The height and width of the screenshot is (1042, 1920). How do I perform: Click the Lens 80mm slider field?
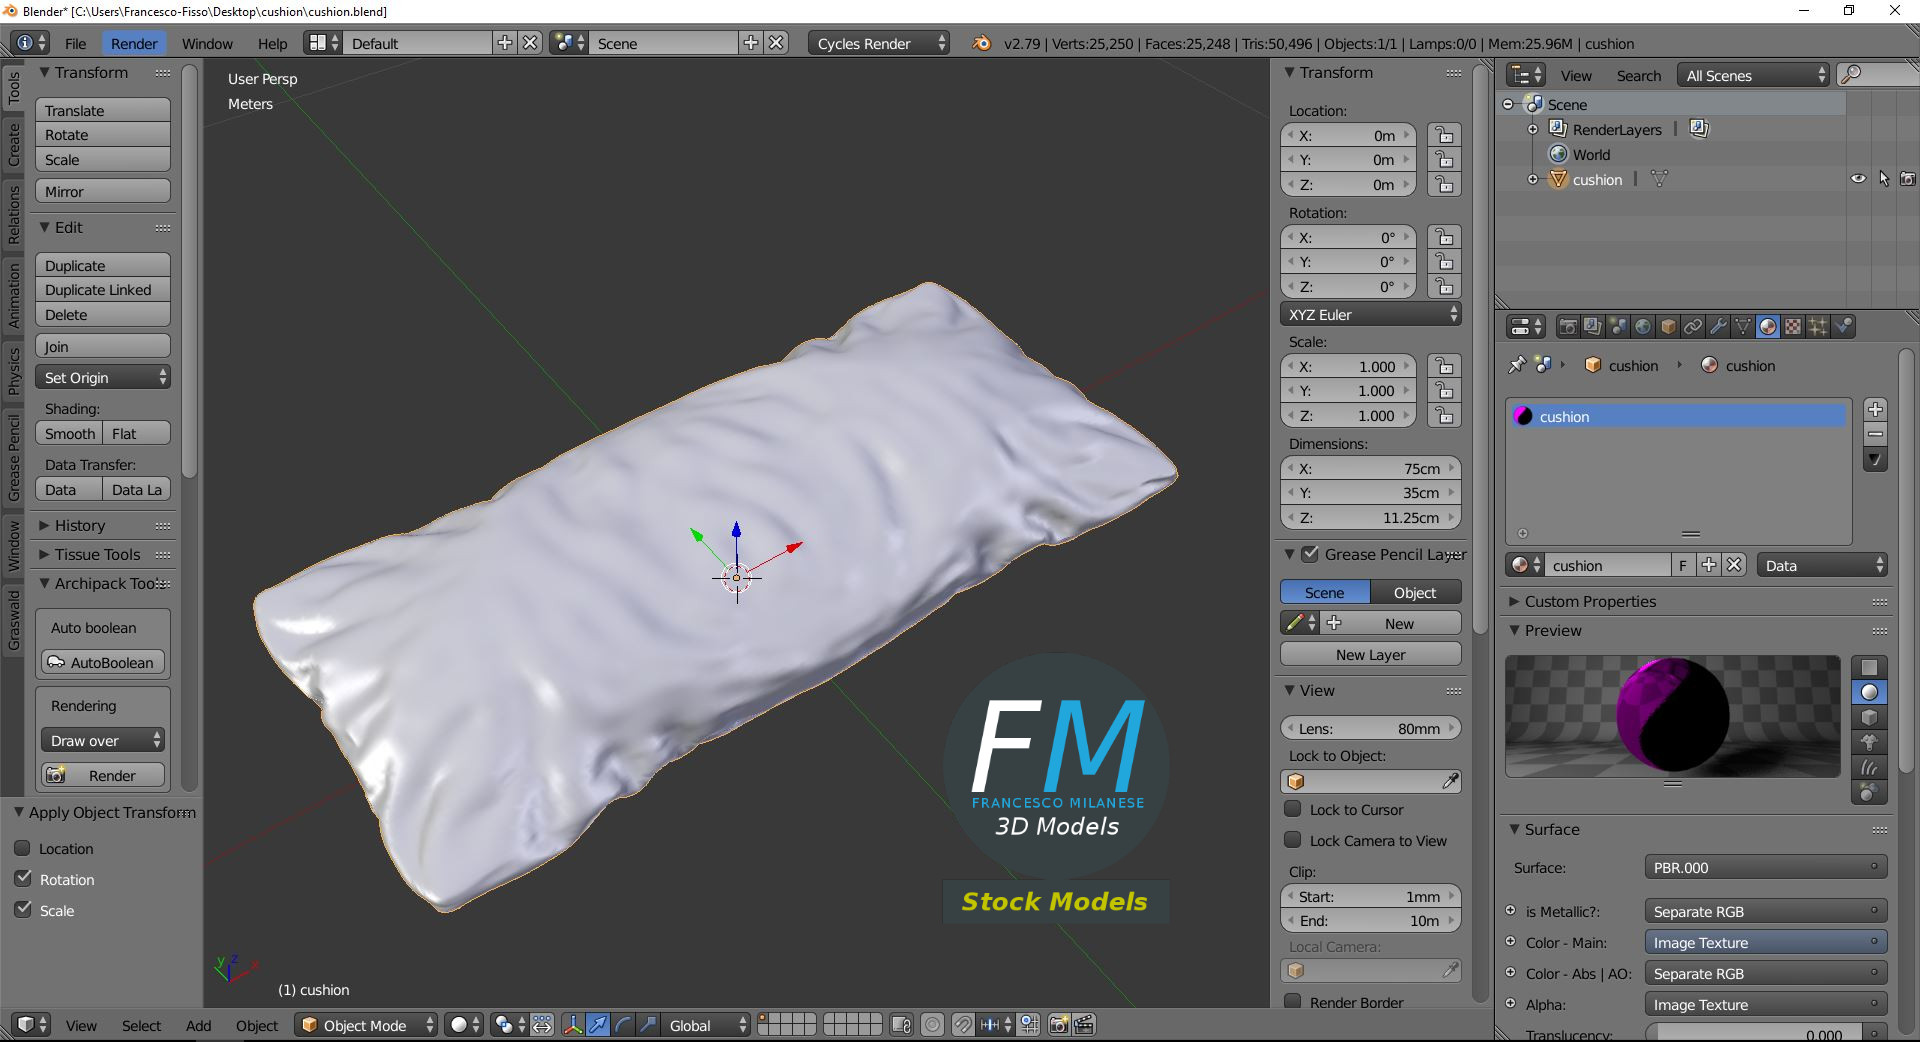1371,728
